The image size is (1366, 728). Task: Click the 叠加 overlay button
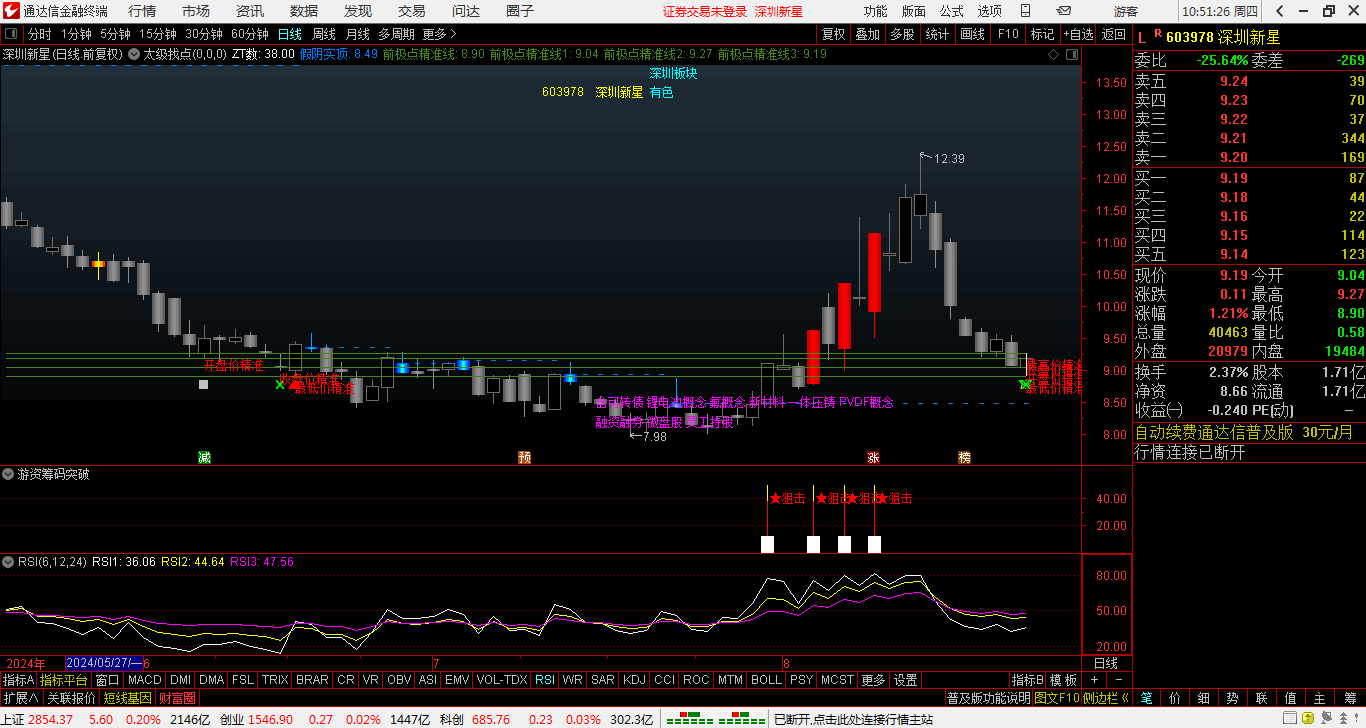tap(867, 34)
